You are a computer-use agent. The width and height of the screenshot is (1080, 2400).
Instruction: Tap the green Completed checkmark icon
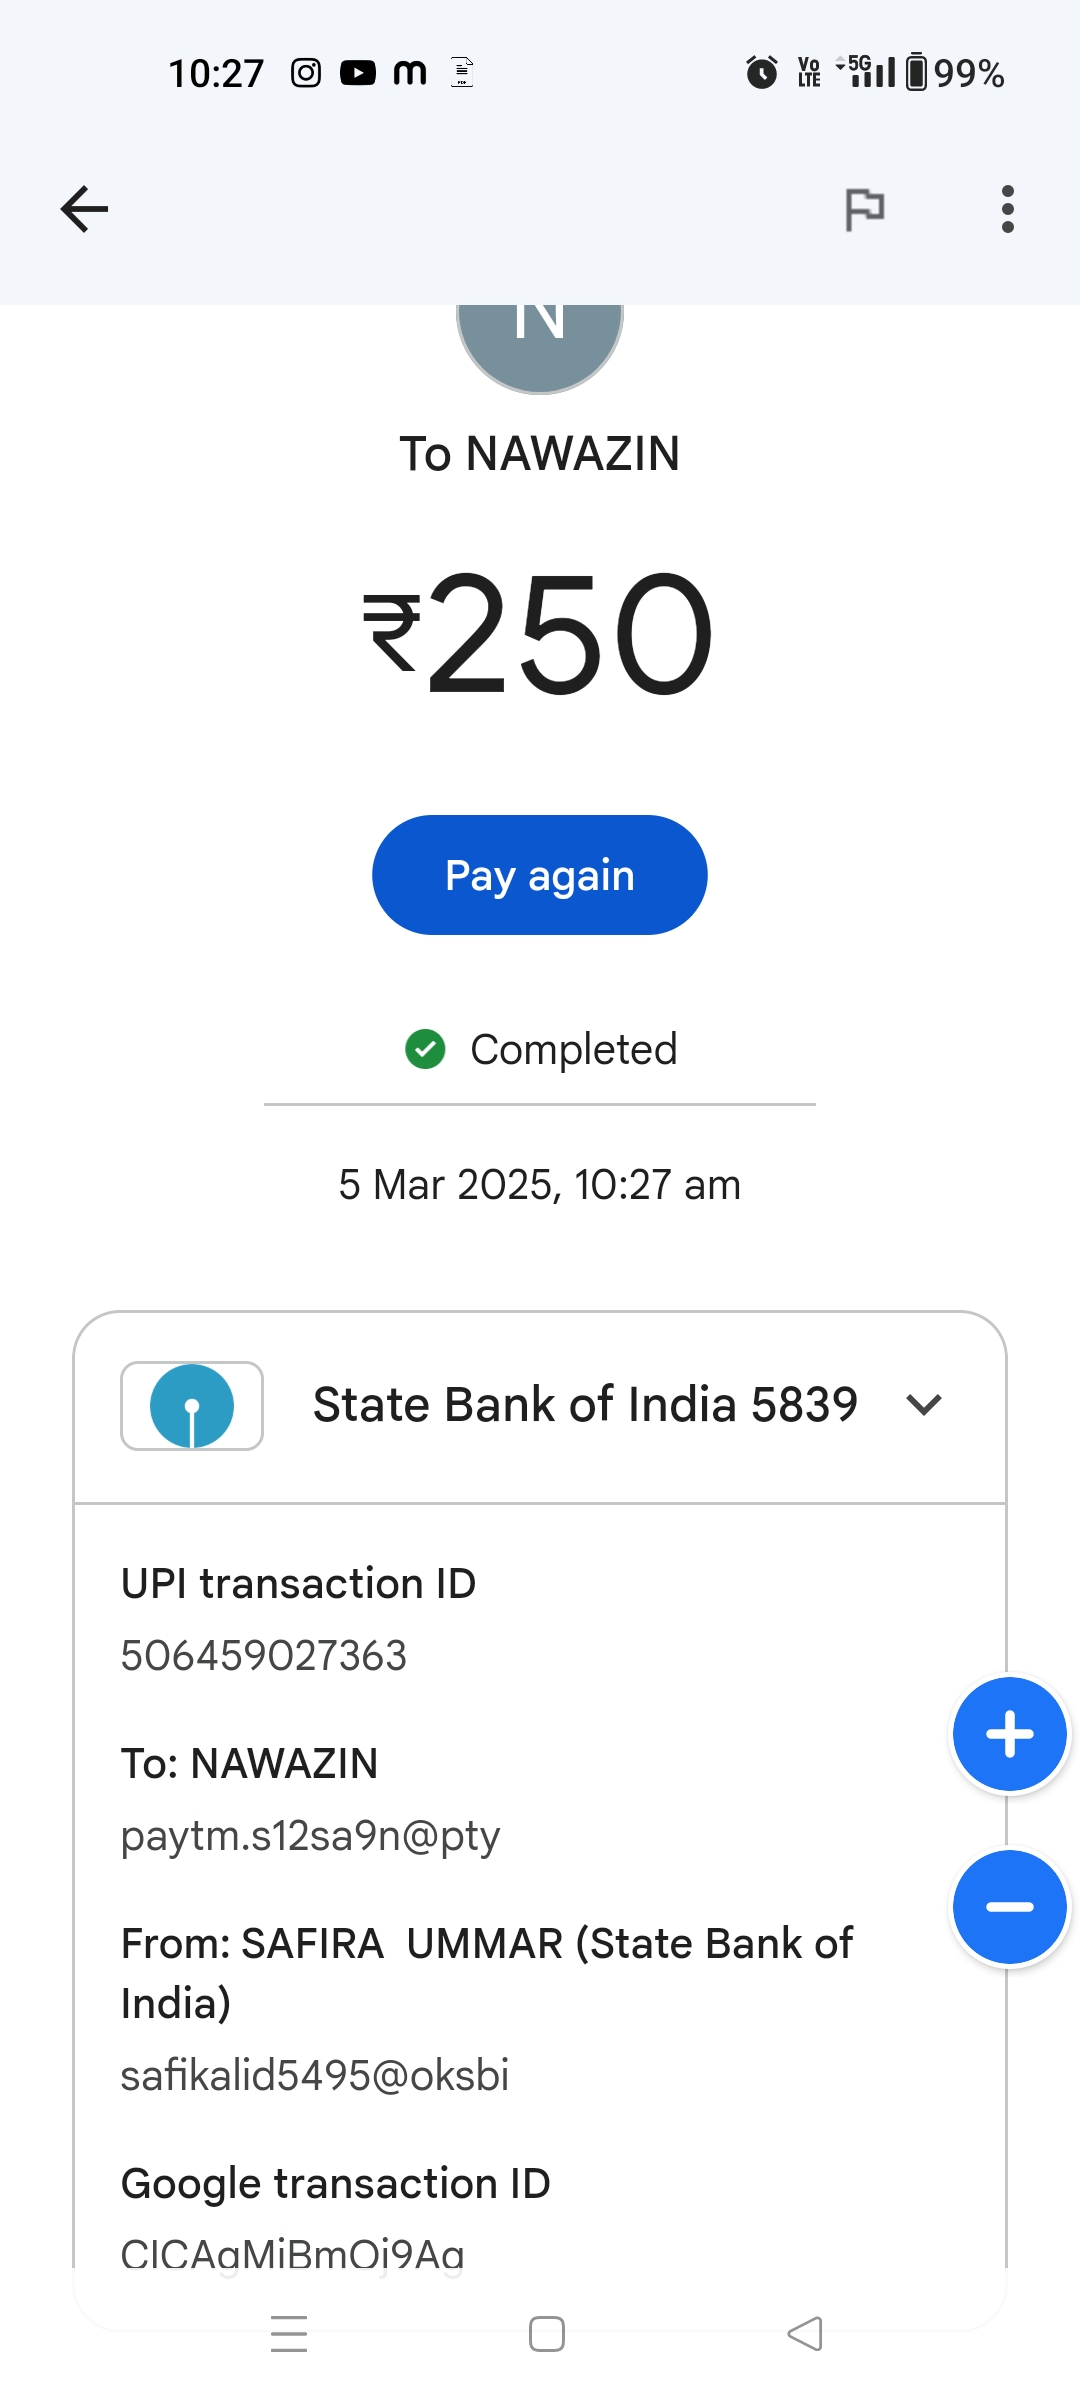click(425, 1049)
